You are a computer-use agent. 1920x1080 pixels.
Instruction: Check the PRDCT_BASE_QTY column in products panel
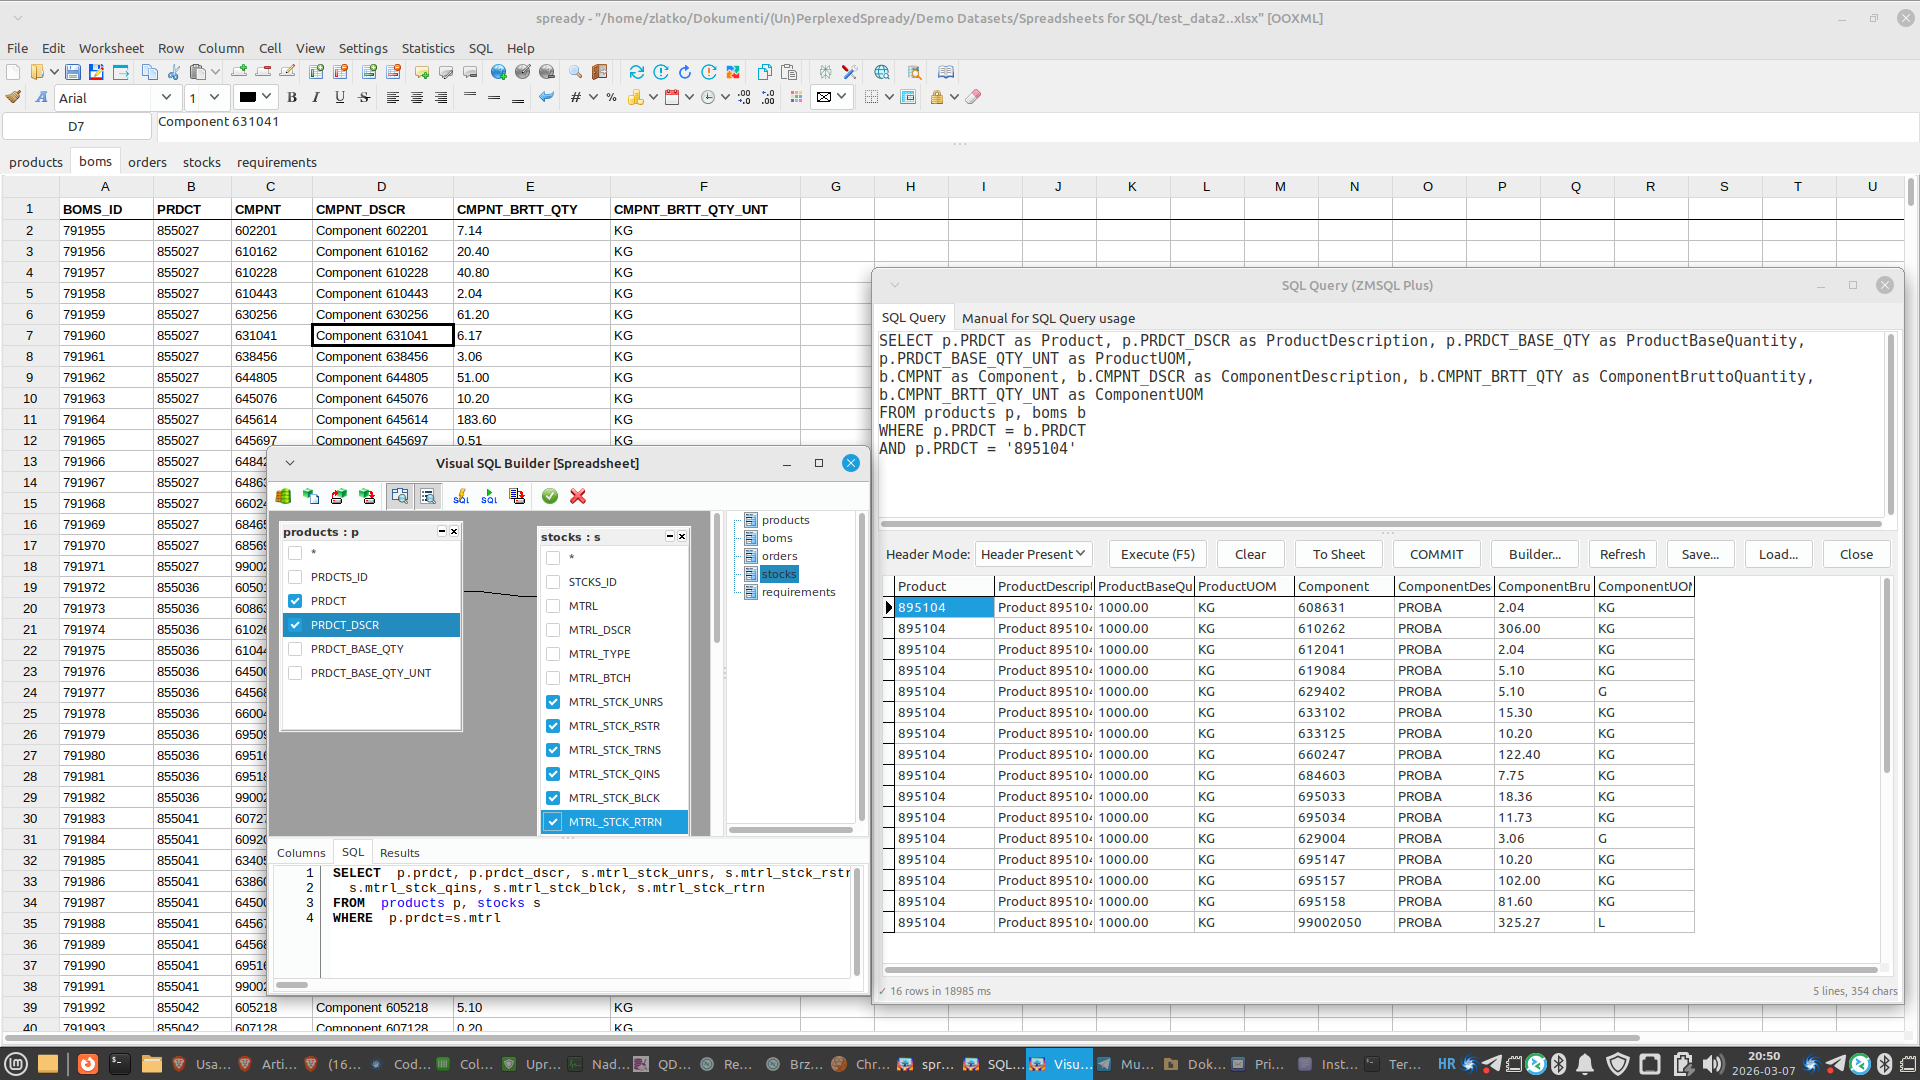295,649
